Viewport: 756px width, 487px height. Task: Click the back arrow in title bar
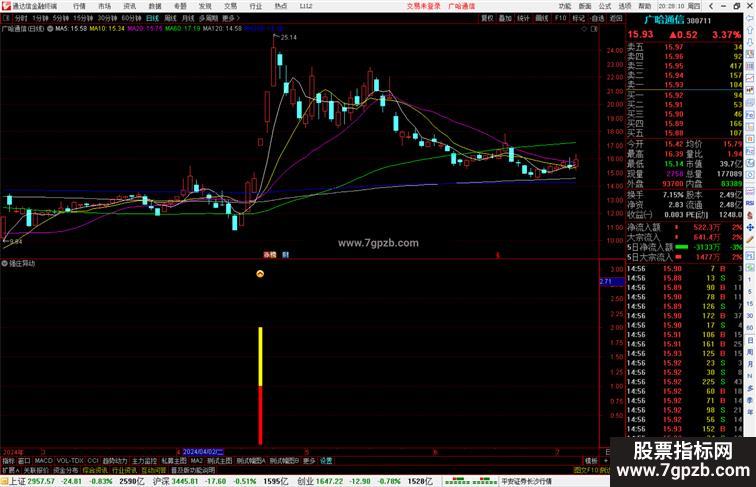(x=711, y=6)
